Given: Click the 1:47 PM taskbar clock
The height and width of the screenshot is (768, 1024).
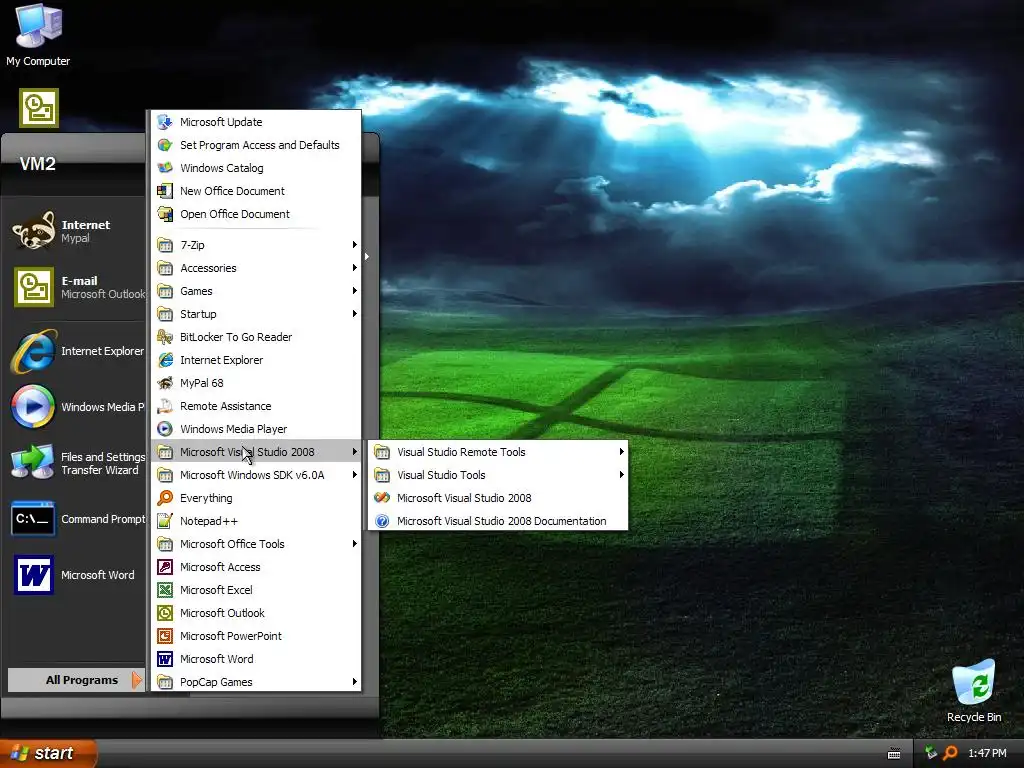Looking at the screenshot, I should [987, 753].
